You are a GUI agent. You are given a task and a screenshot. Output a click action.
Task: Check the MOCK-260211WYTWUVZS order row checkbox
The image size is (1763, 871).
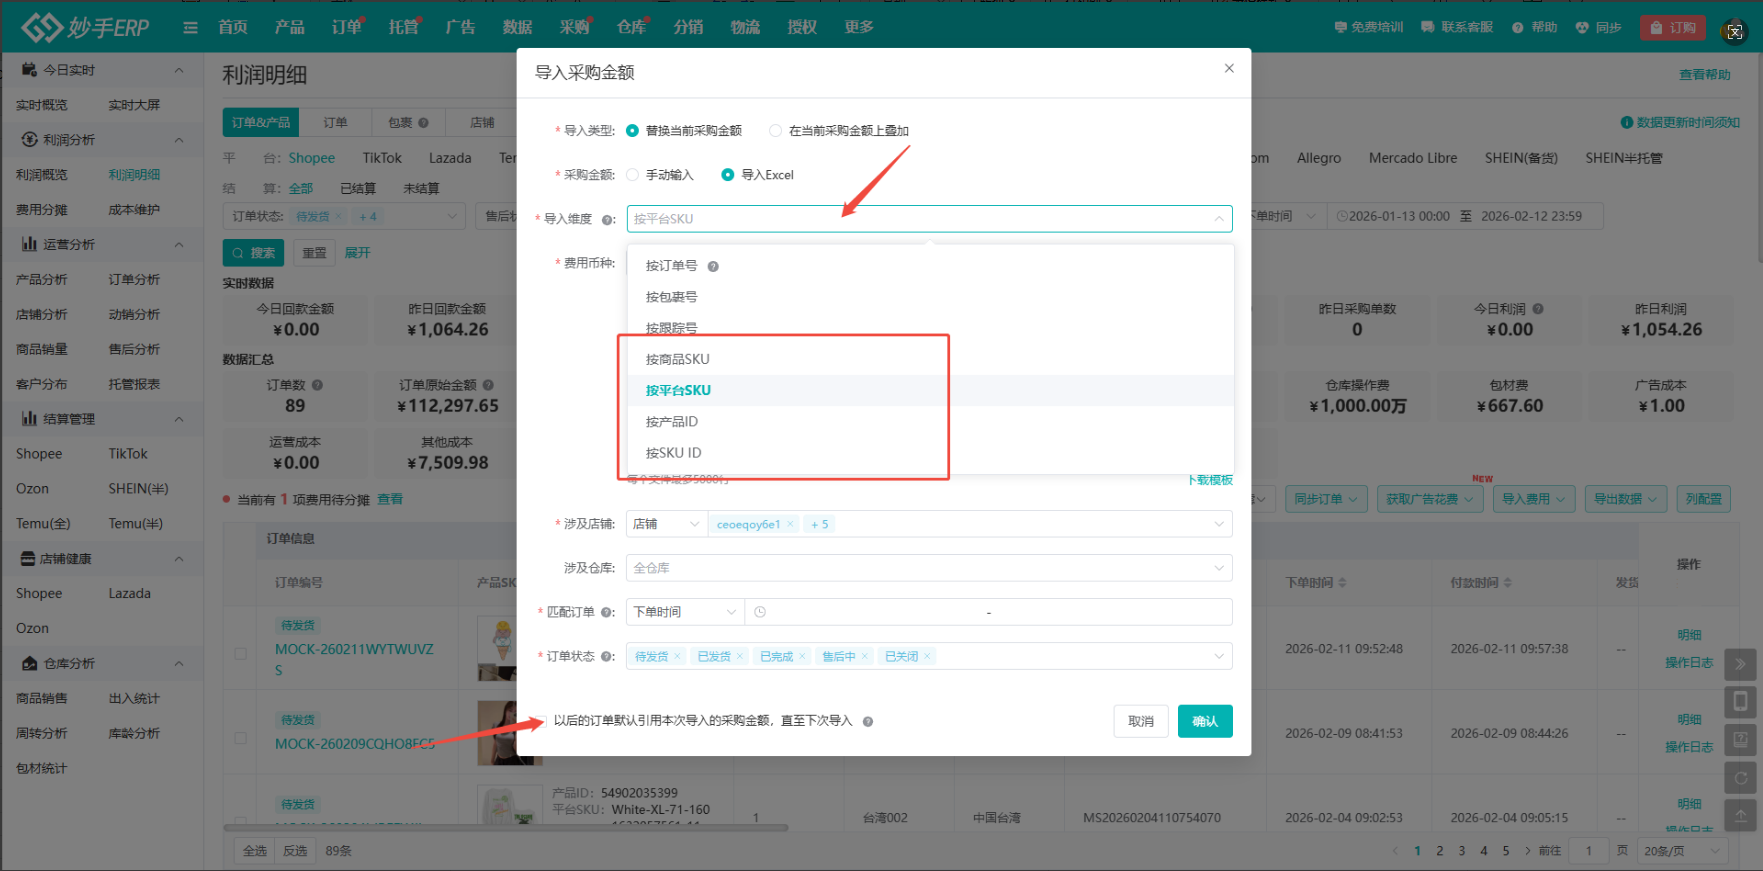click(240, 654)
